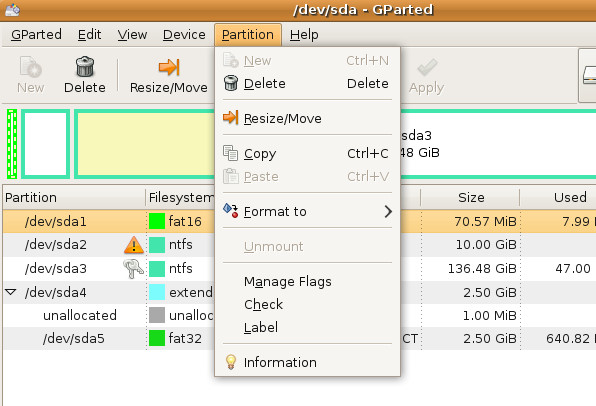The image size is (596, 406).
Task: Select the fat16 green color swatch for sda1
Action: pyautogui.click(x=157, y=221)
